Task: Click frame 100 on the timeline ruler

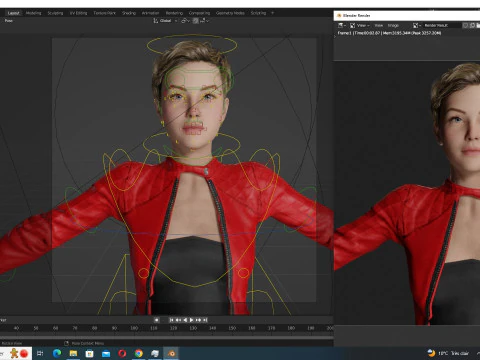Action: click(134, 328)
